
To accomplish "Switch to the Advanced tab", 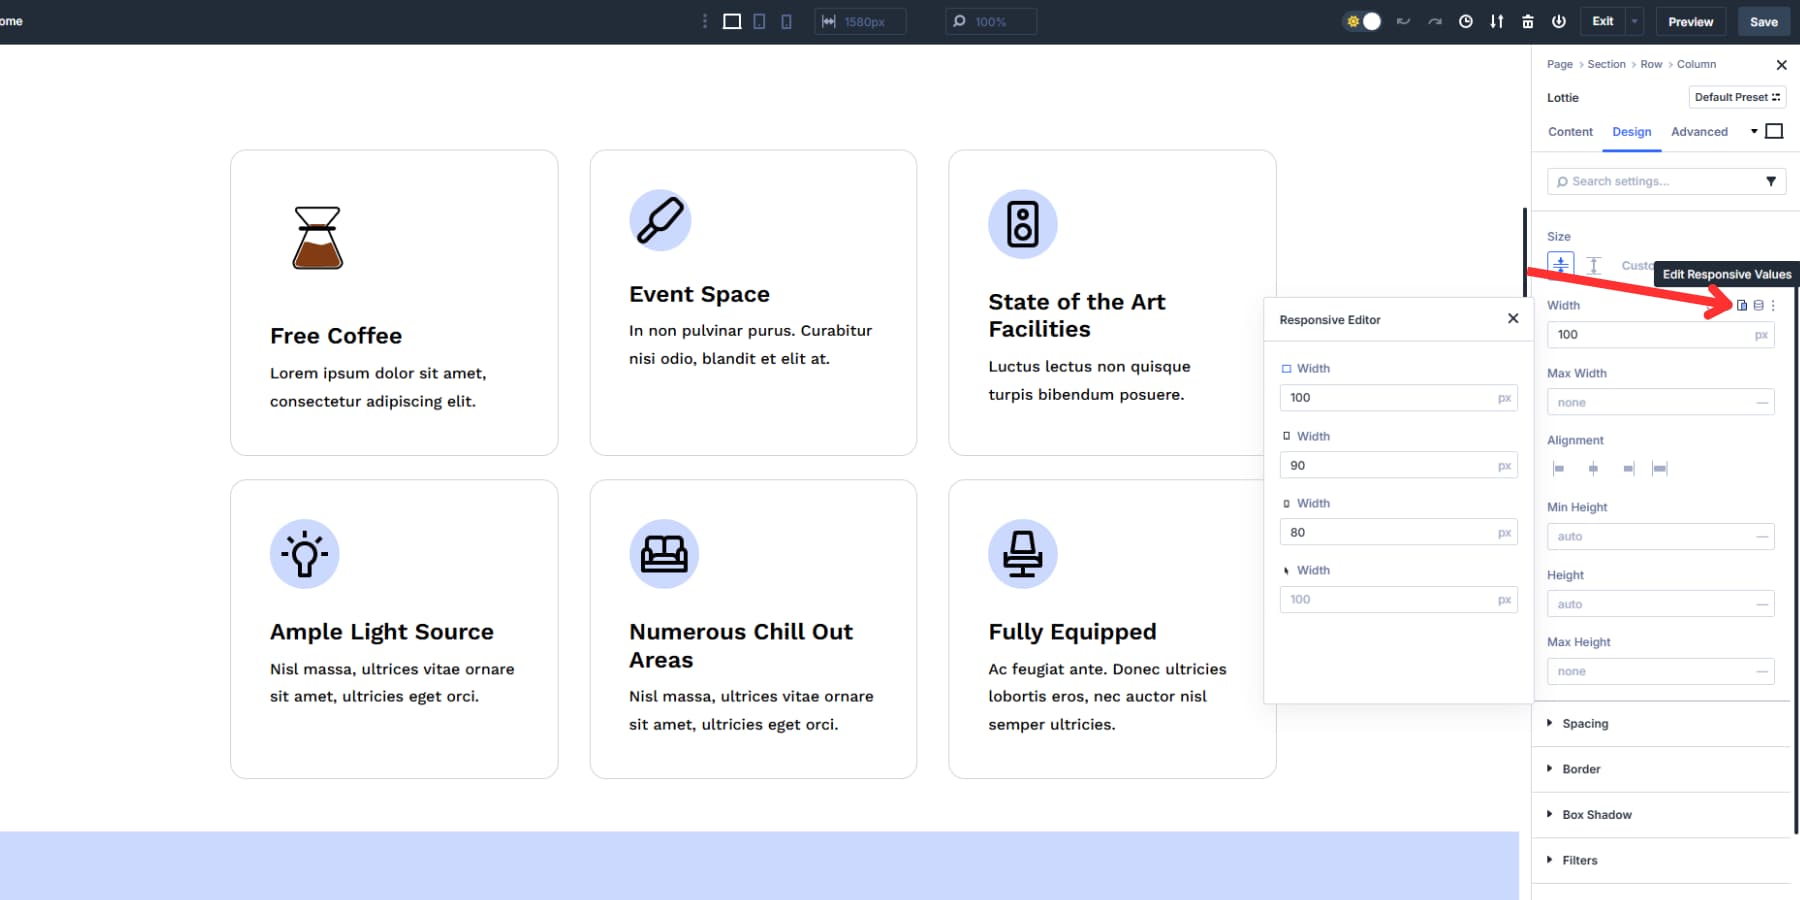I will [1699, 131].
